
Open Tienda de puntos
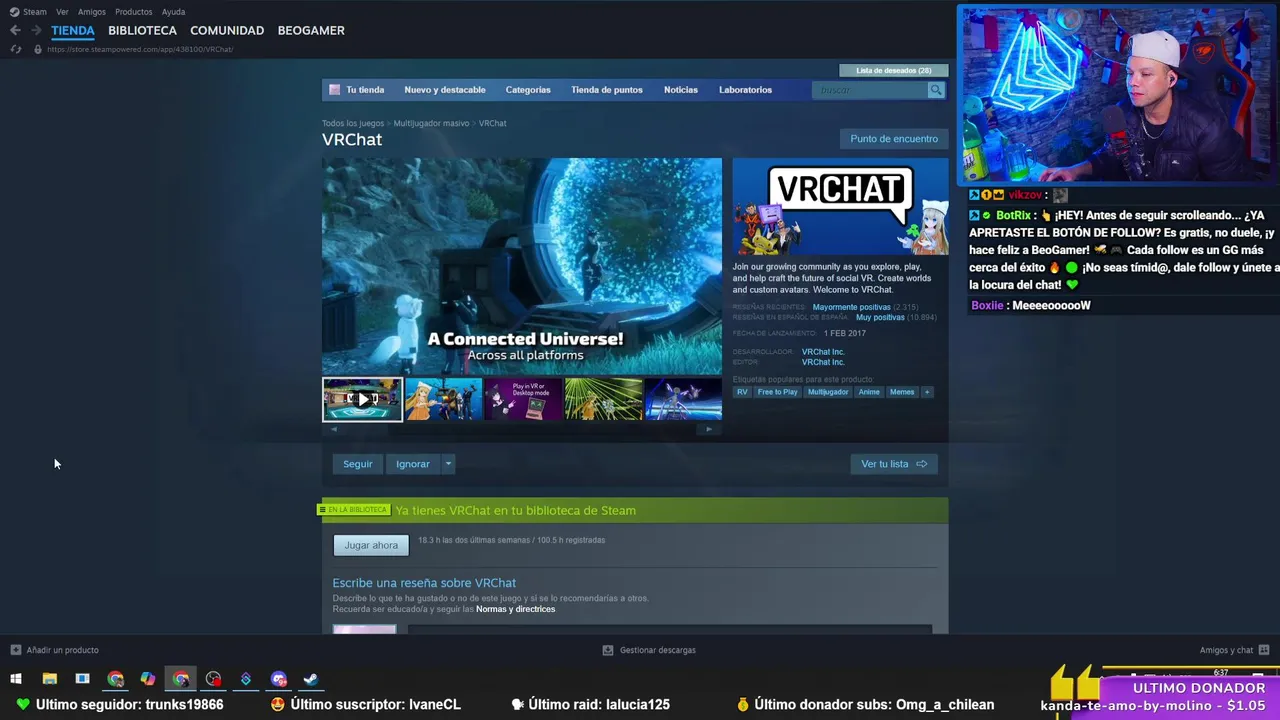pos(607,90)
